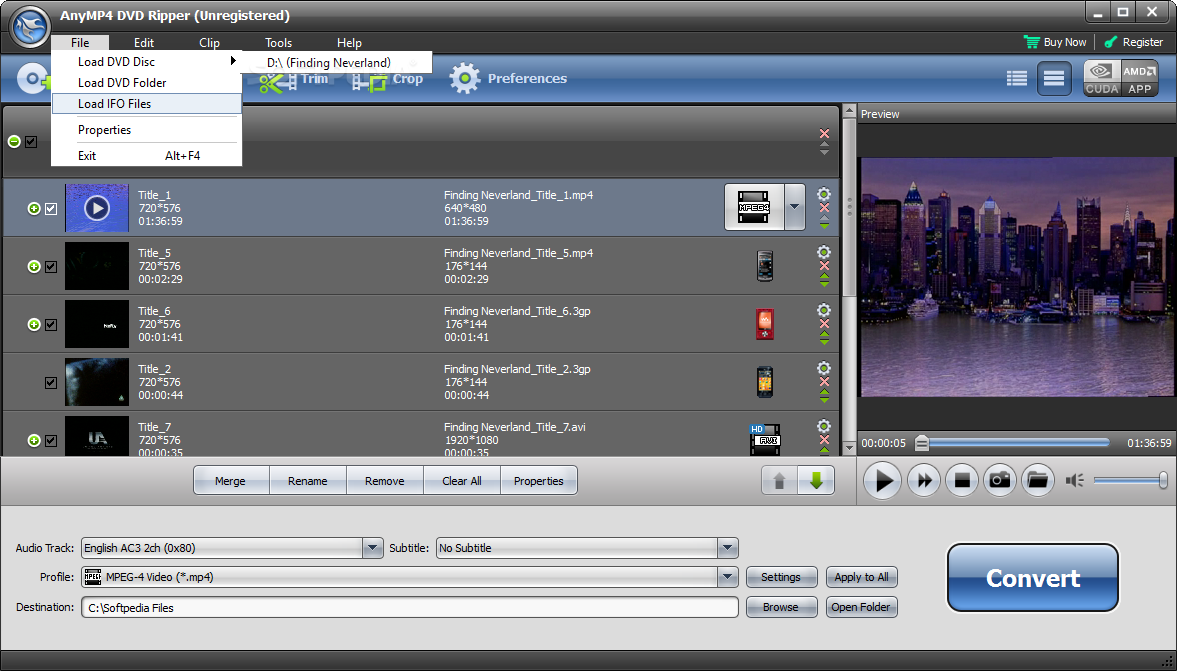Expand Title_7 with green plus
This screenshot has width=1177, height=671.
click(x=34, y=441)
